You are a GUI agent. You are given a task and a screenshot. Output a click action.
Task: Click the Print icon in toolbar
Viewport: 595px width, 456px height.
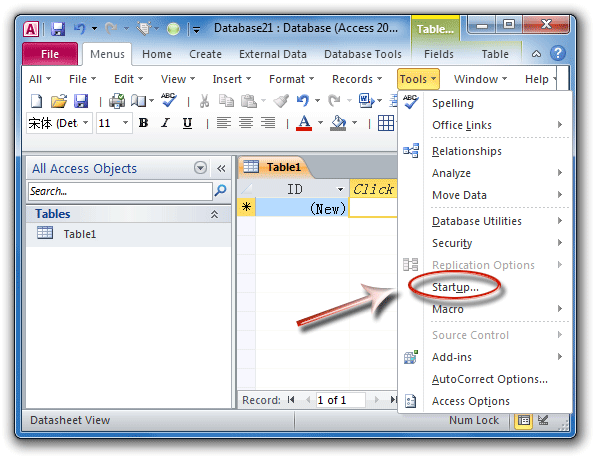pos(117,101)
